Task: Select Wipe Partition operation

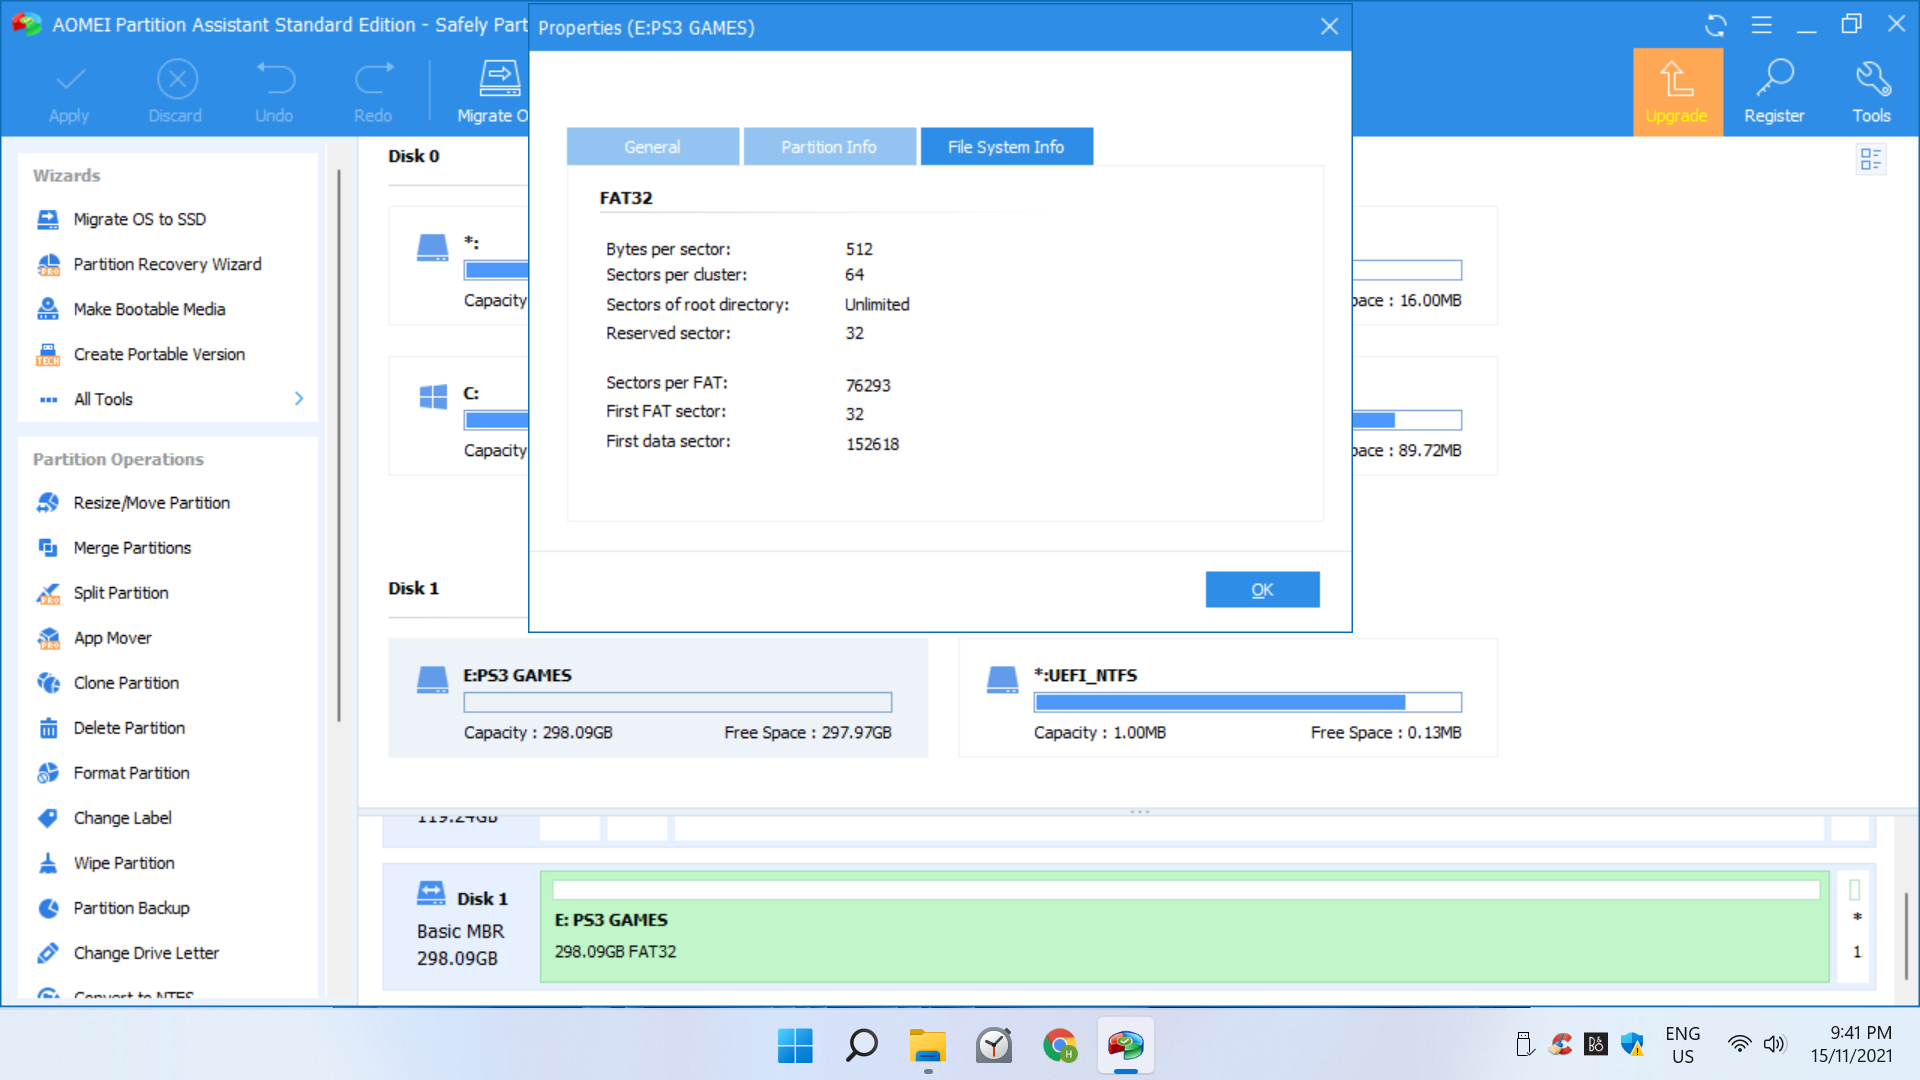Action: 124,863
